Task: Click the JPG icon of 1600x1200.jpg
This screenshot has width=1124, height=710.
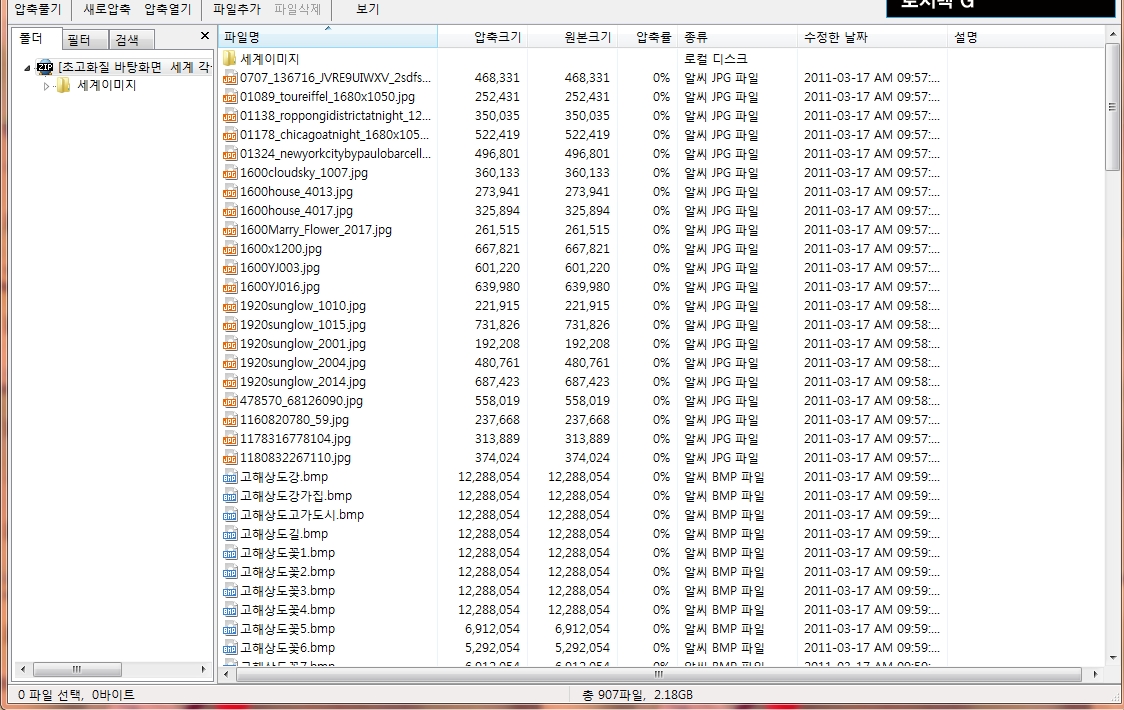Action: point(230,249)
